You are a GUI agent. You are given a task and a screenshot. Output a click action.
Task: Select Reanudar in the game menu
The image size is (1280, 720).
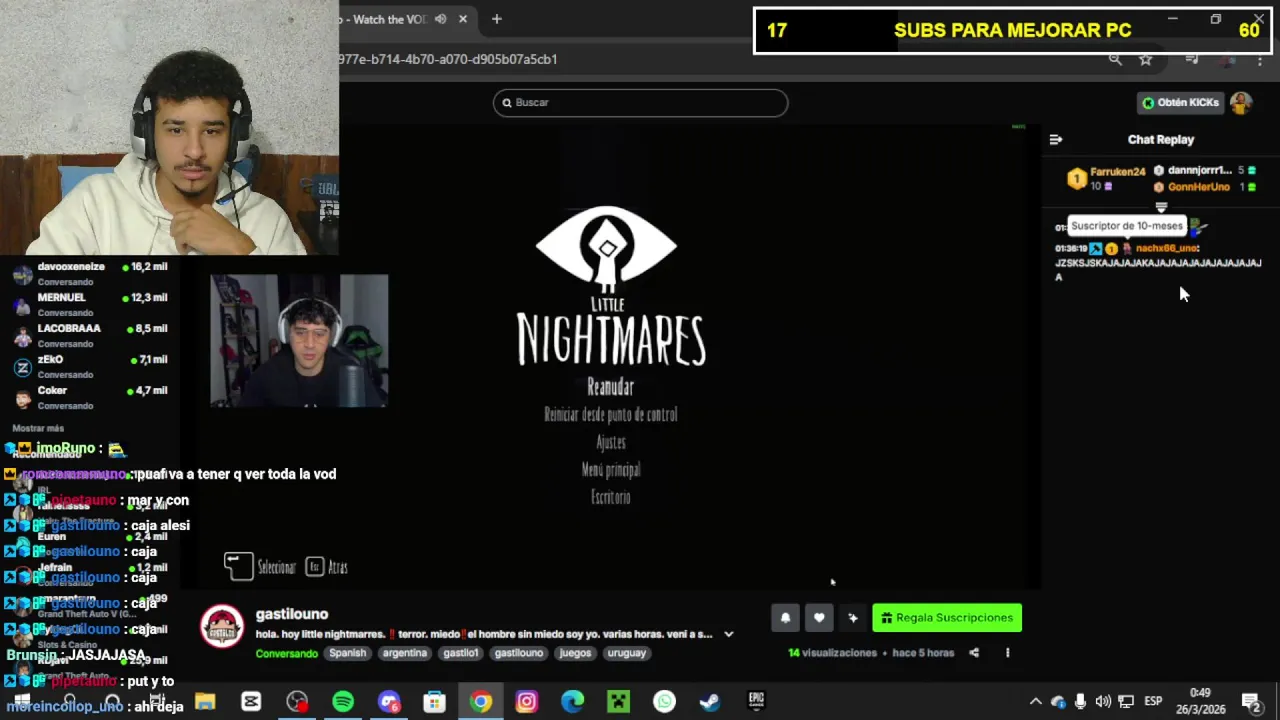[x=610, y=387]
